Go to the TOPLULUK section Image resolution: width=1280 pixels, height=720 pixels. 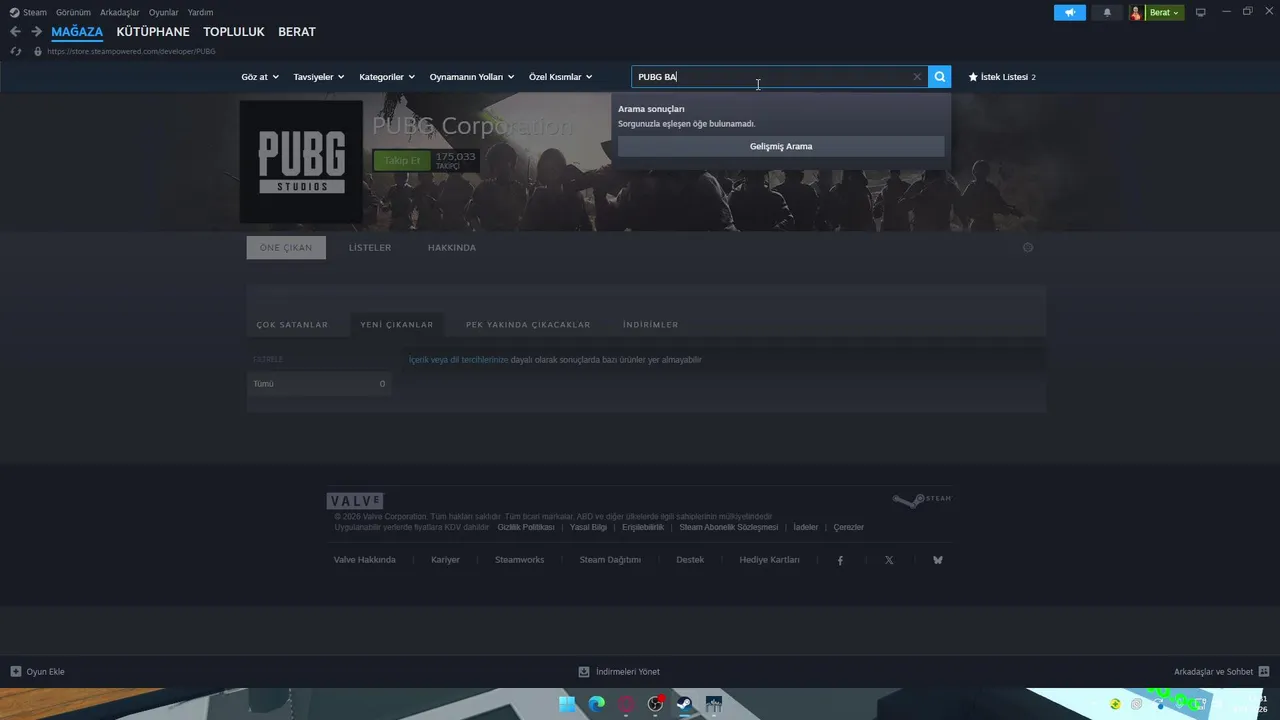(x=234, y=32)
